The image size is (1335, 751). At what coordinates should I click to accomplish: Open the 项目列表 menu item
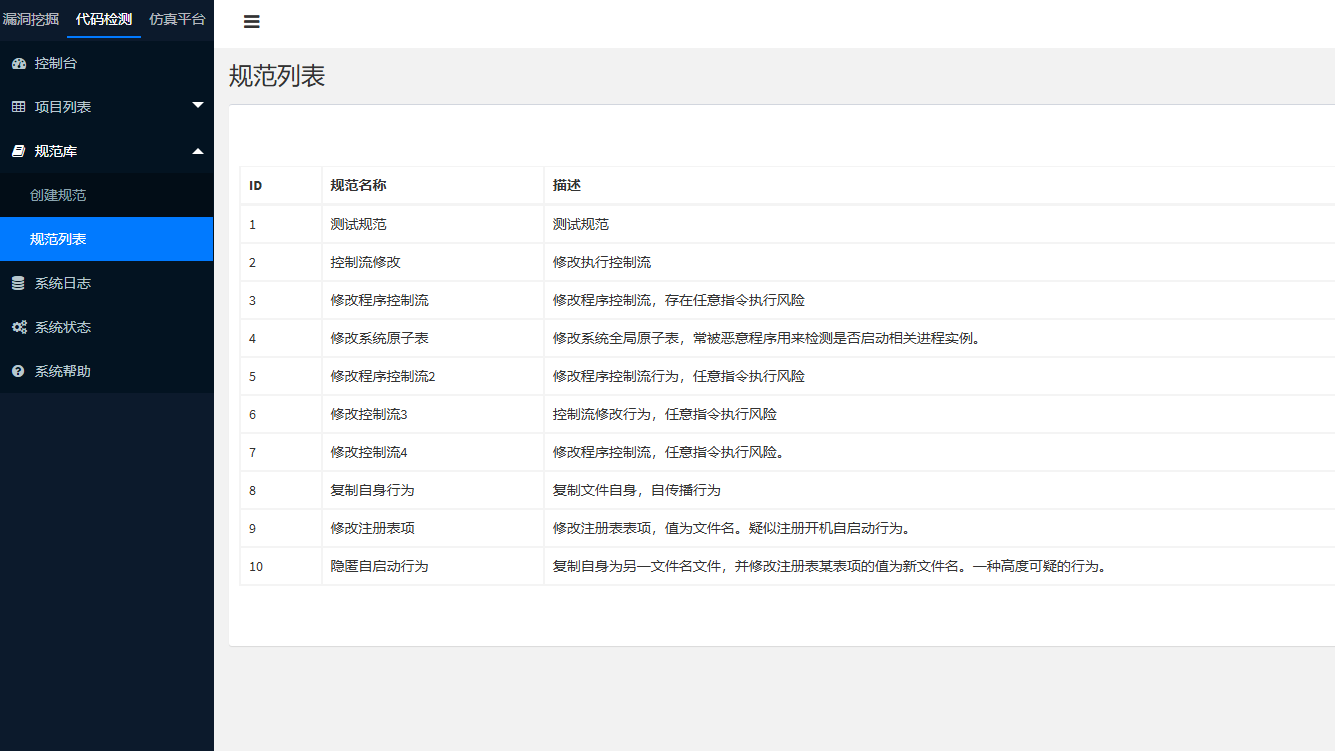click(x=63, y=107)
